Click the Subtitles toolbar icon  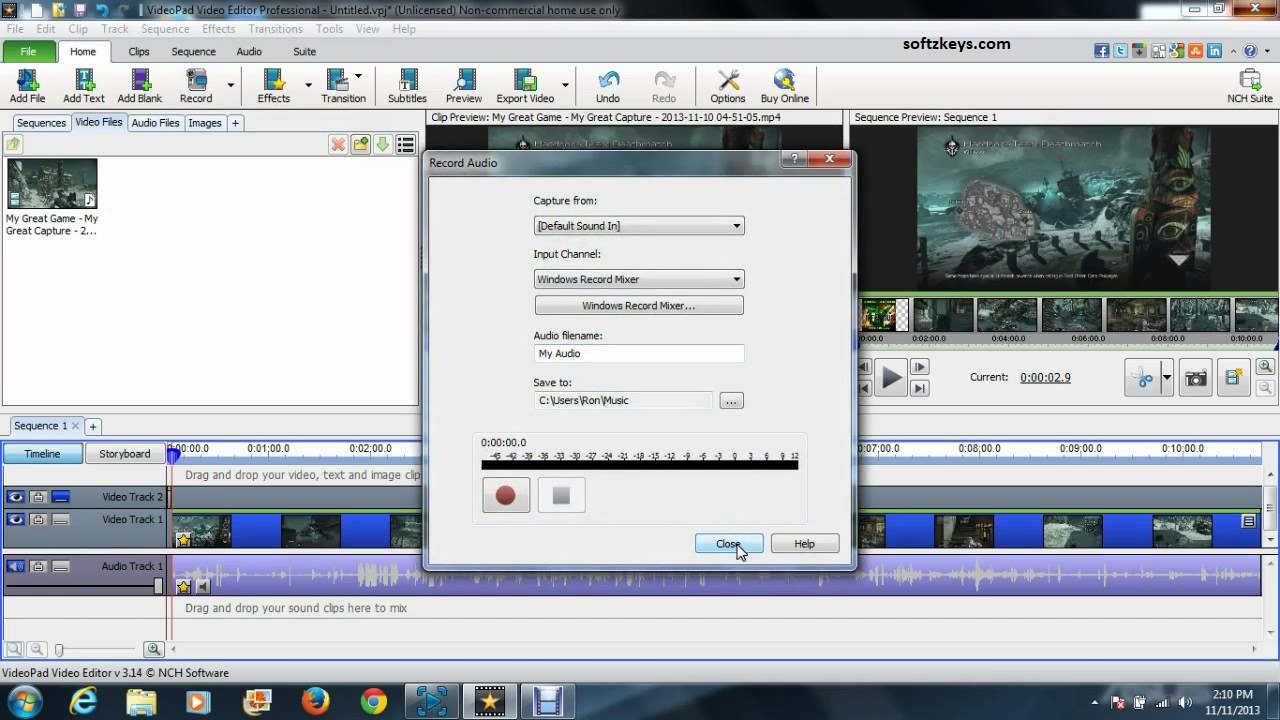pyautogui.click(x=407, y=86)
